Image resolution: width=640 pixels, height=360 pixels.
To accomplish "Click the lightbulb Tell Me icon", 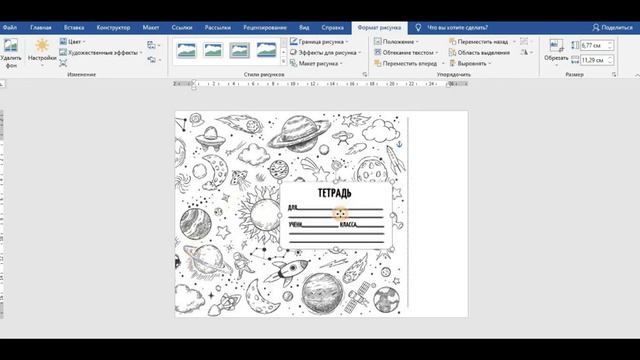I will pos(418,28).
